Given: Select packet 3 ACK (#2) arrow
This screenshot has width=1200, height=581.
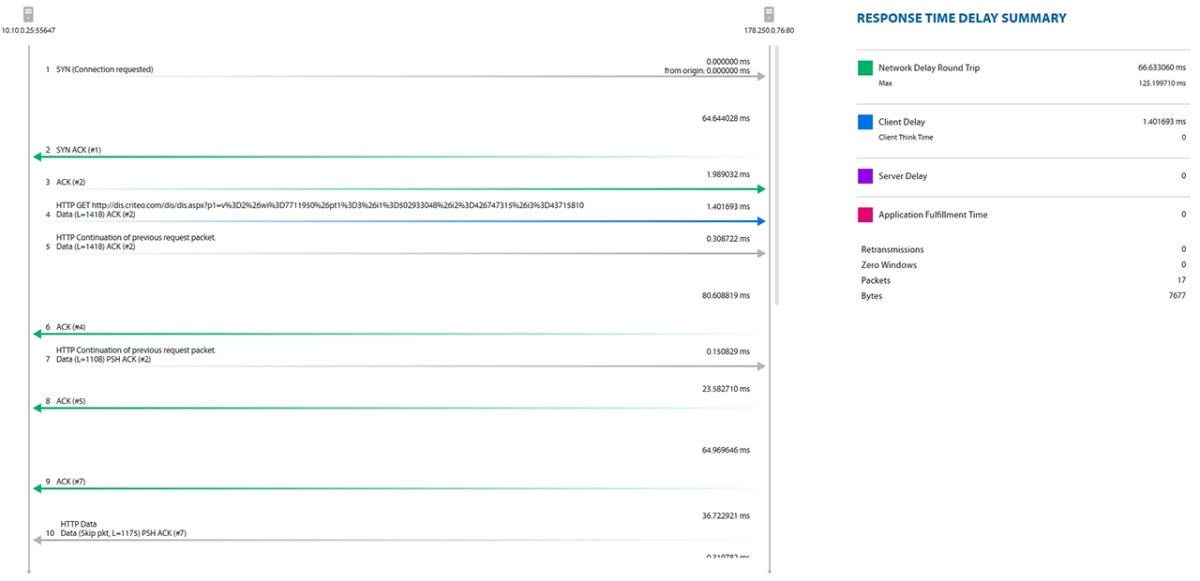Looking at the screenshot, I should (399, 186).
